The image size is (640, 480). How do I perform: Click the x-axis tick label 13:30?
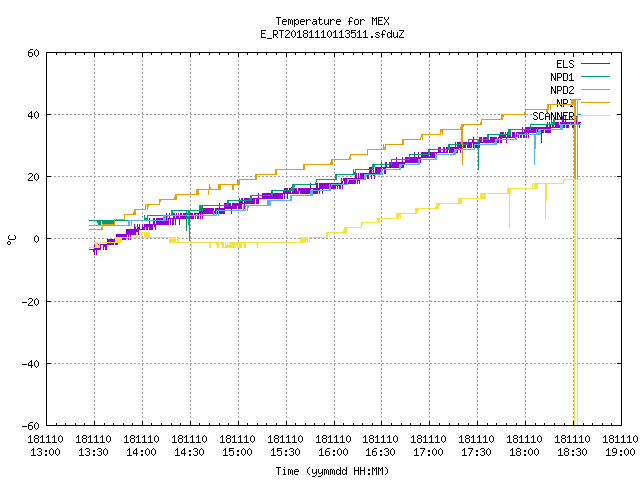pos(93,452)
